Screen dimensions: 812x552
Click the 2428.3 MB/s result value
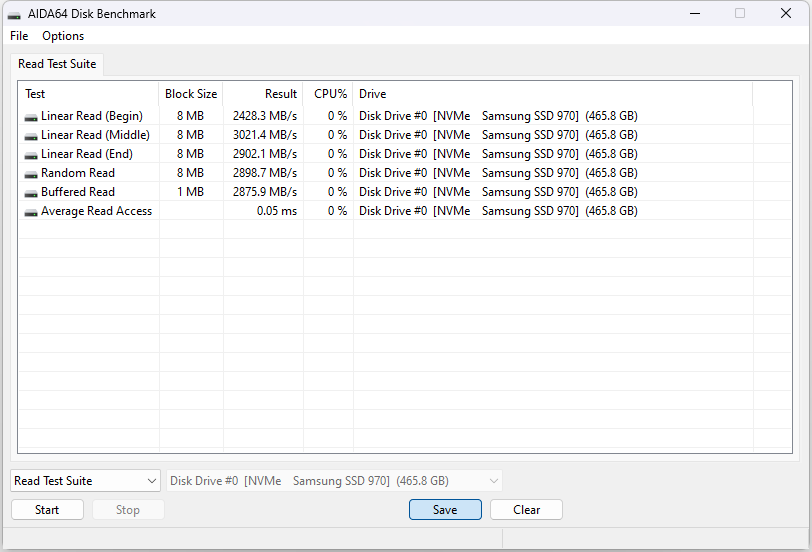[265, 116]
